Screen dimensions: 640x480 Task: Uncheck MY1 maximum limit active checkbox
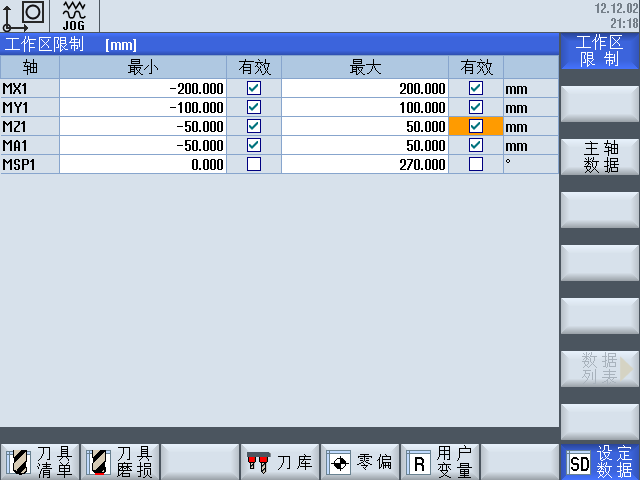click(476, 107)
